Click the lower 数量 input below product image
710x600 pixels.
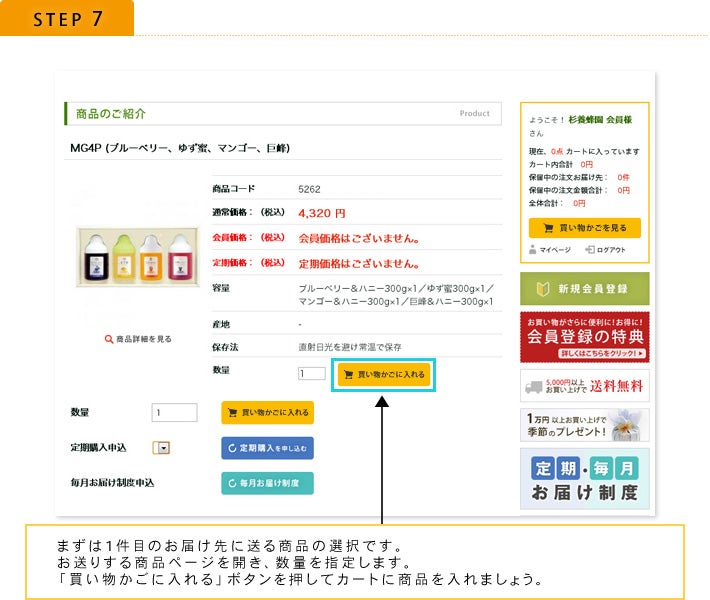[174, 412]
